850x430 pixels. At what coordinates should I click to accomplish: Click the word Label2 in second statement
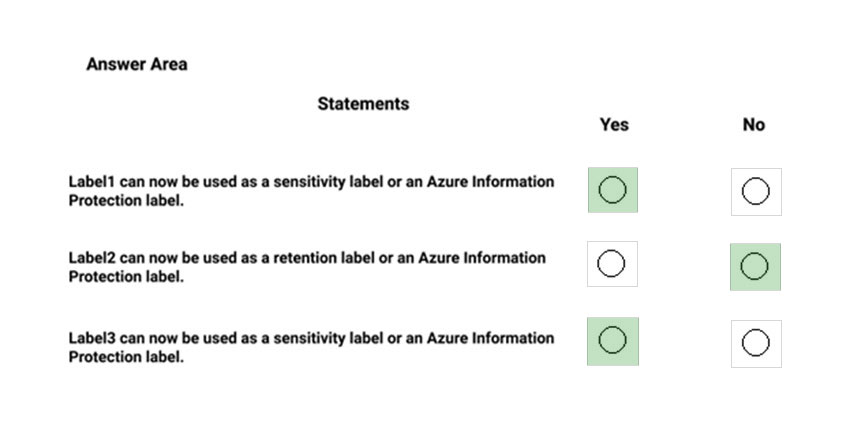pyautogui.click(x=92, y=258)
